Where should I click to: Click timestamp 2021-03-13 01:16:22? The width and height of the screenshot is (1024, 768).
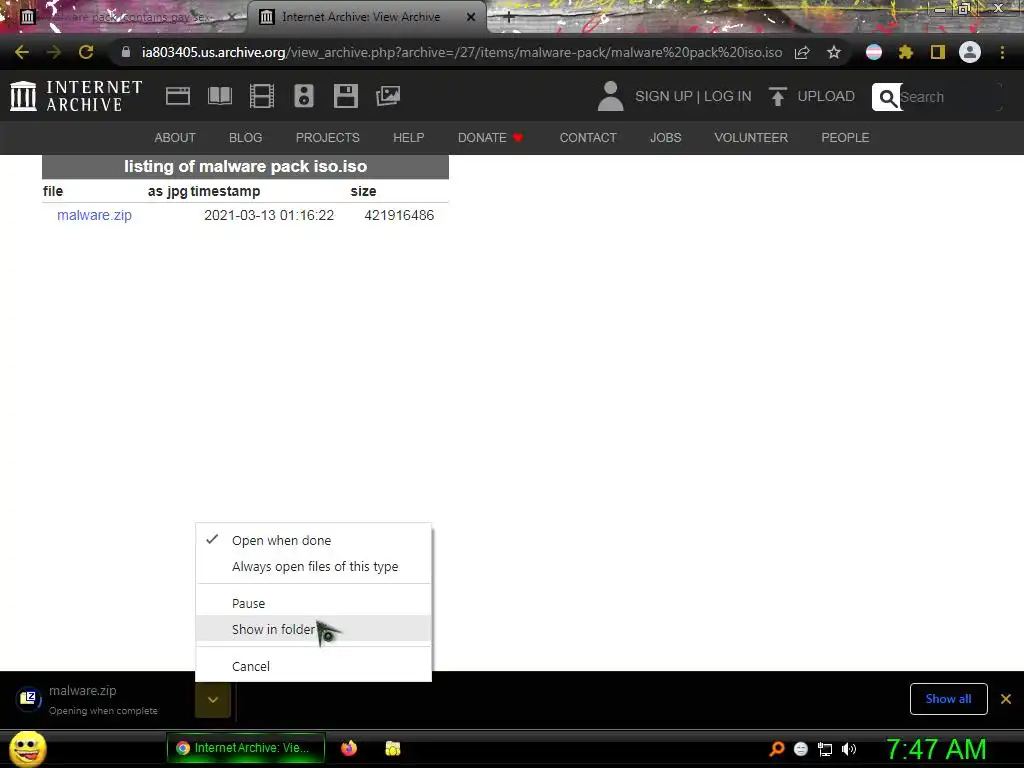(x=269, y=215)
